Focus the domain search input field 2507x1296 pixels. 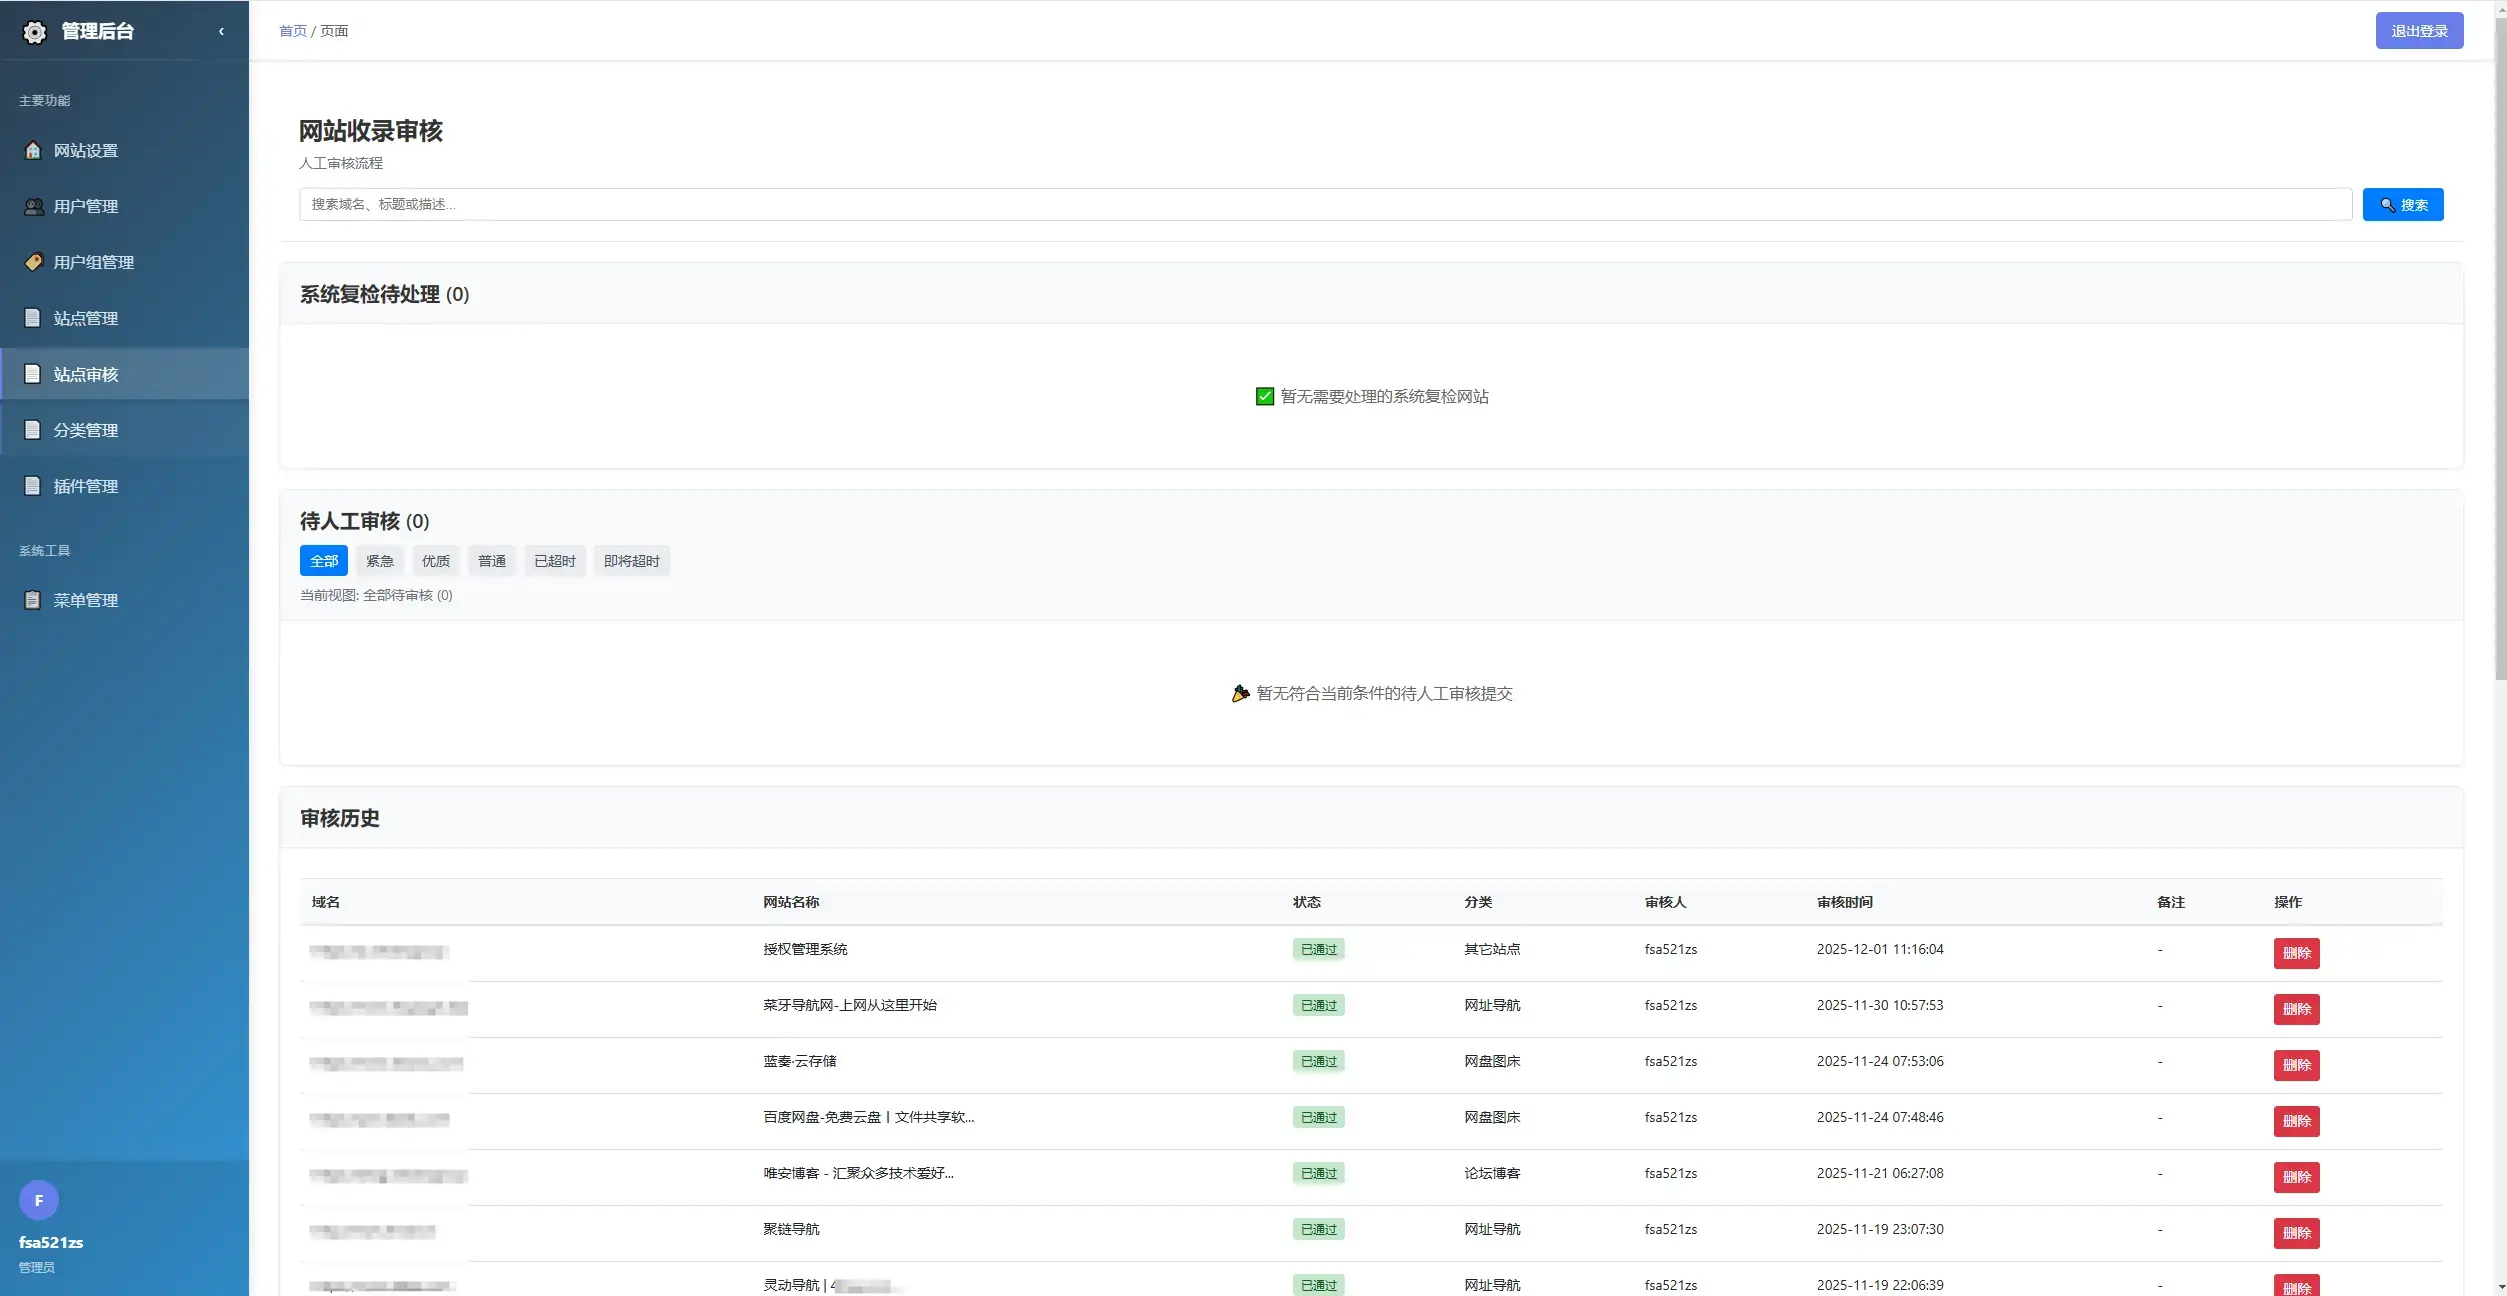(x=1324, y=204)
